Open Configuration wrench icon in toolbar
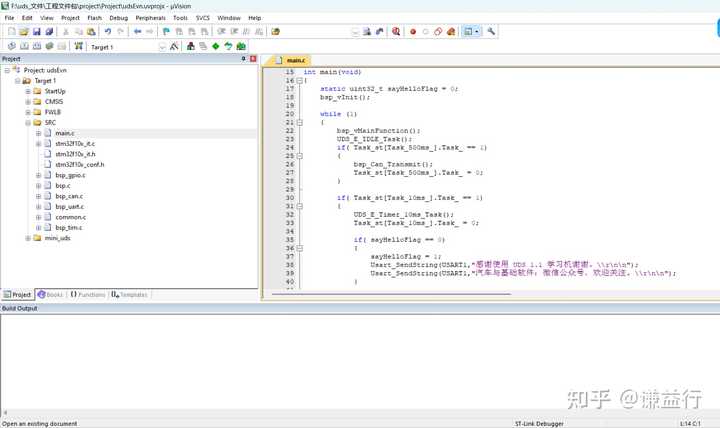This screenshot has height=428, width=720. [491, 32]
